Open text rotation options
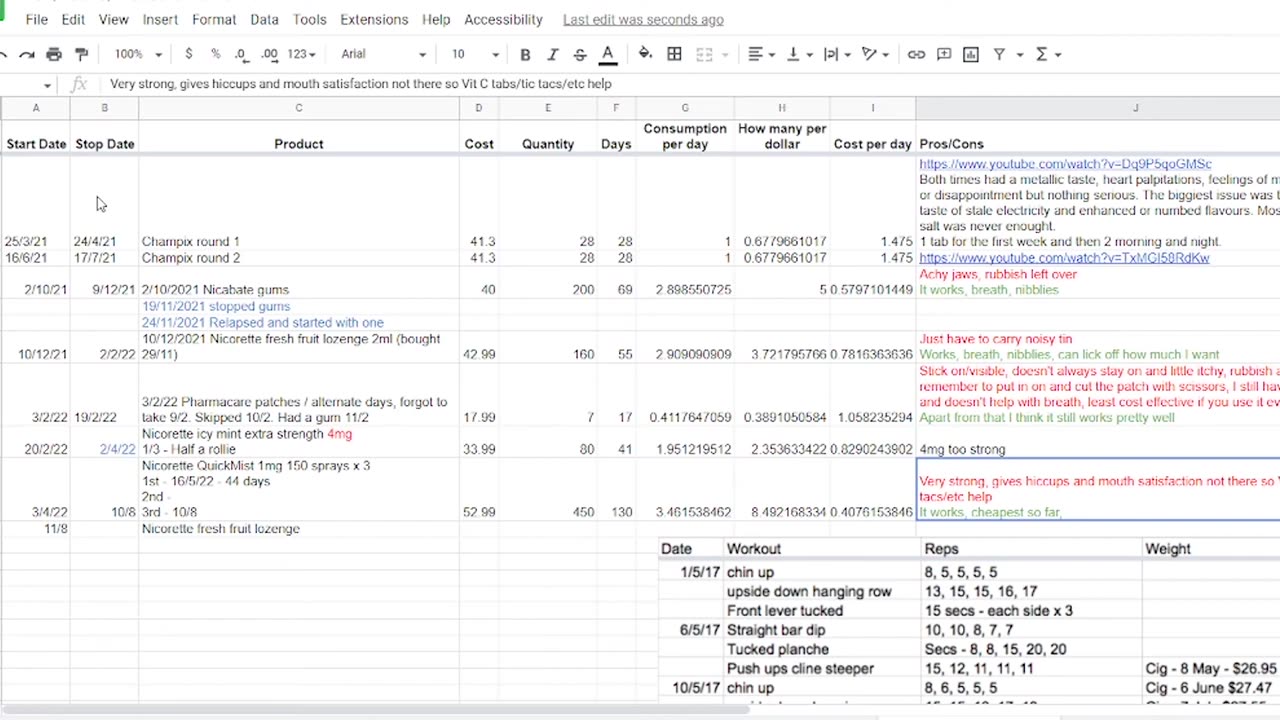1280x720 pixels. pos(874,54)
